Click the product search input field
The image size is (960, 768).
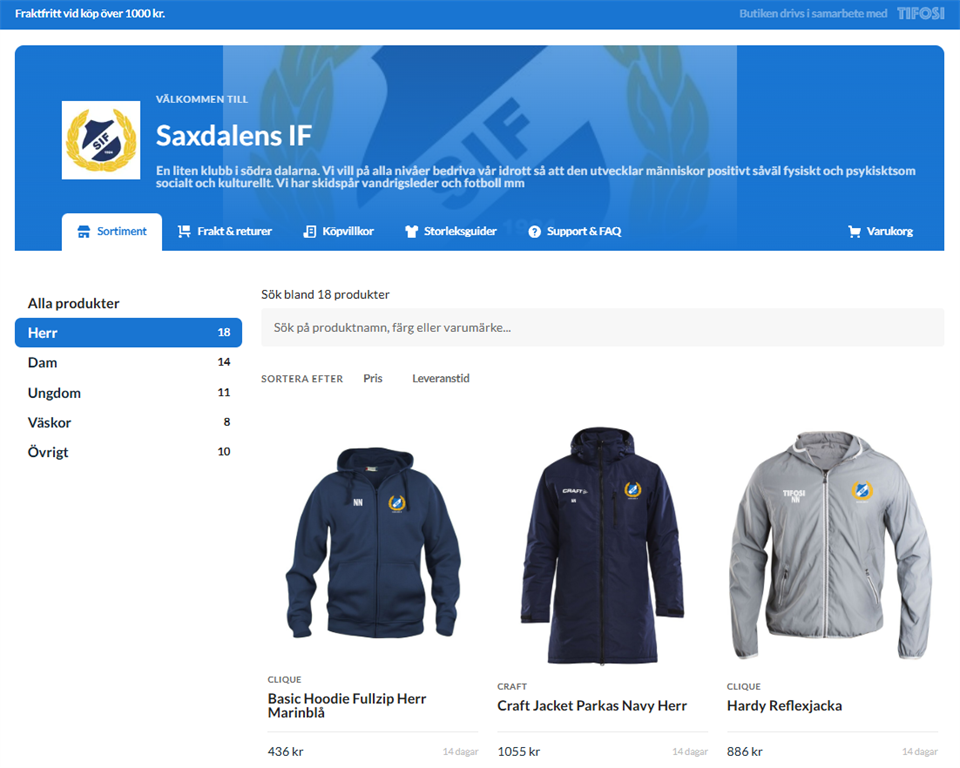click(x=602, y=328)
